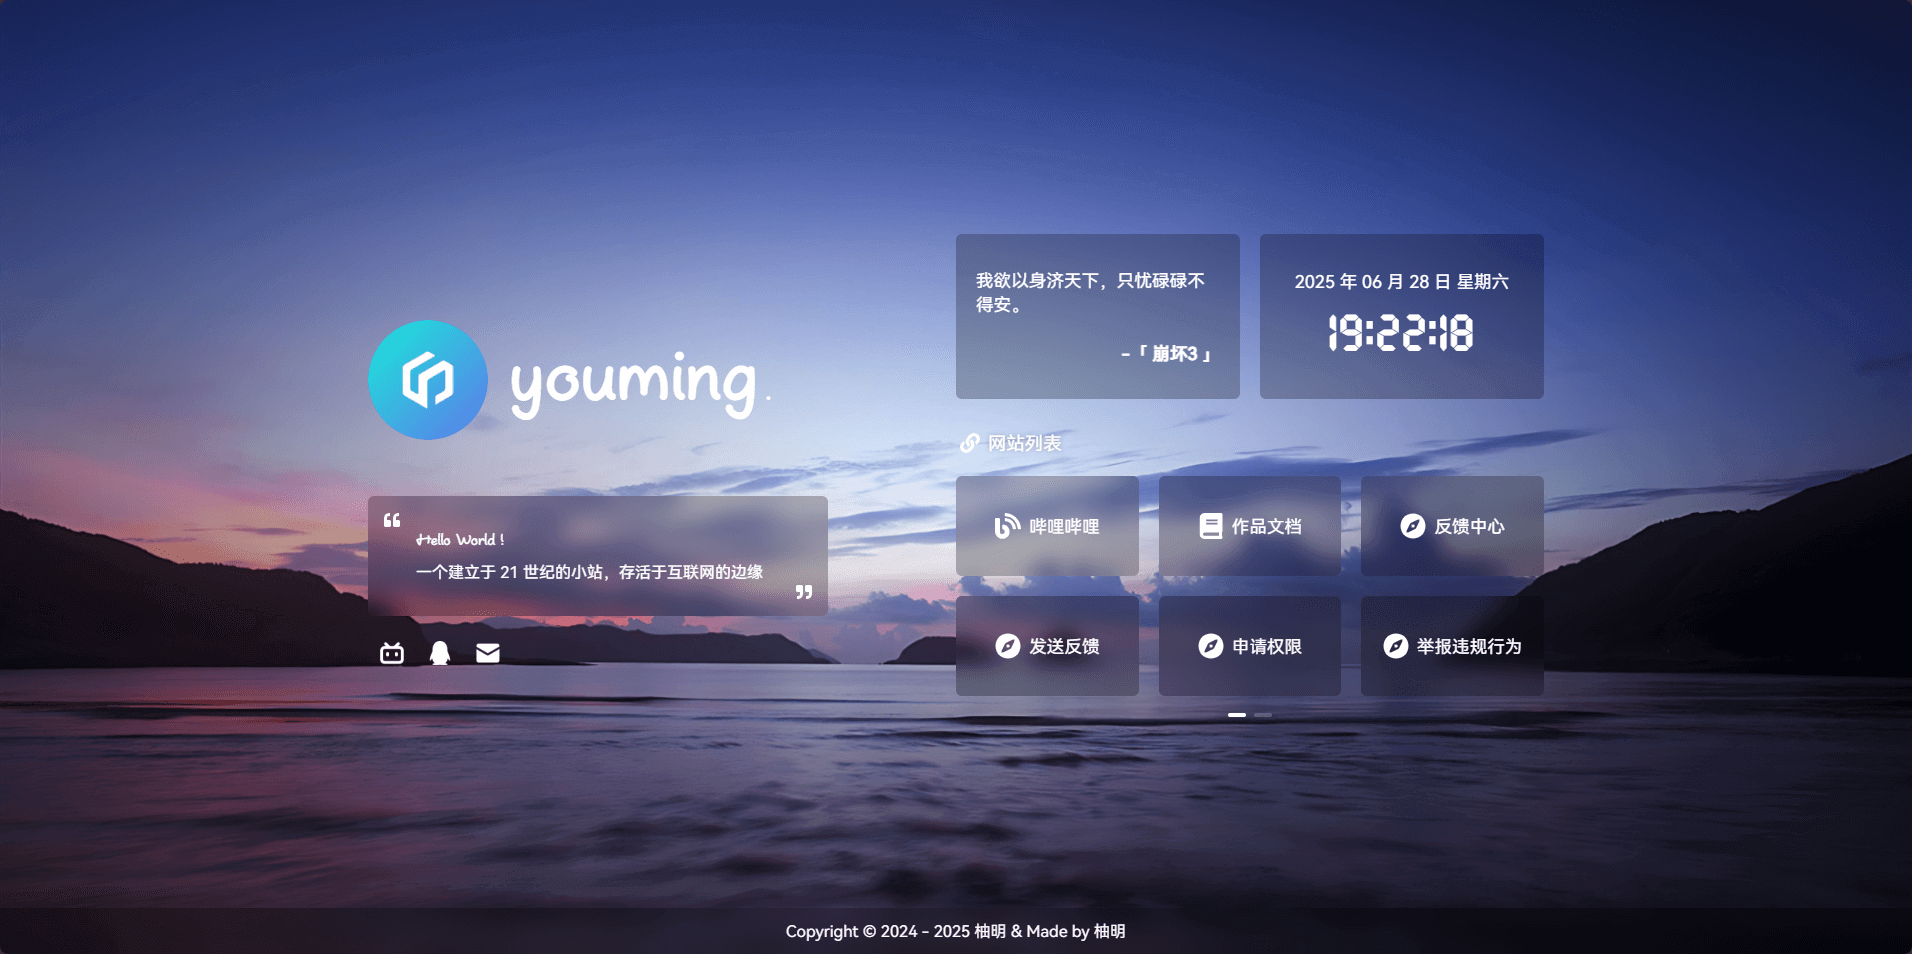
Task: Open the 作品文档 site tile
Action: (x=1250, y=526)
